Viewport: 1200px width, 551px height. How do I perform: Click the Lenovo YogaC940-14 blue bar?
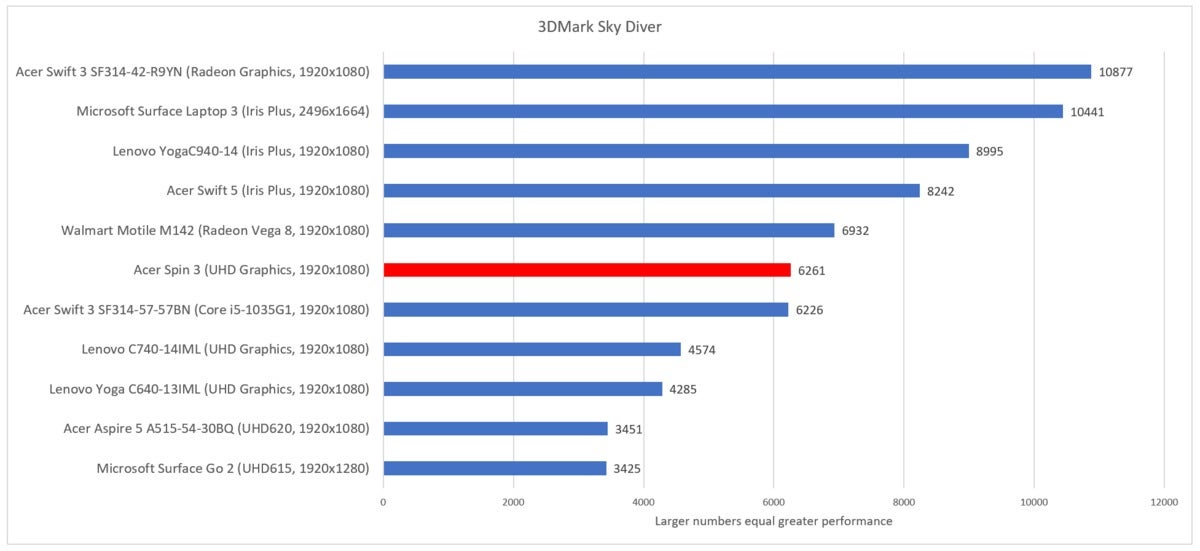pyautogui.click(x=676, y=151)
